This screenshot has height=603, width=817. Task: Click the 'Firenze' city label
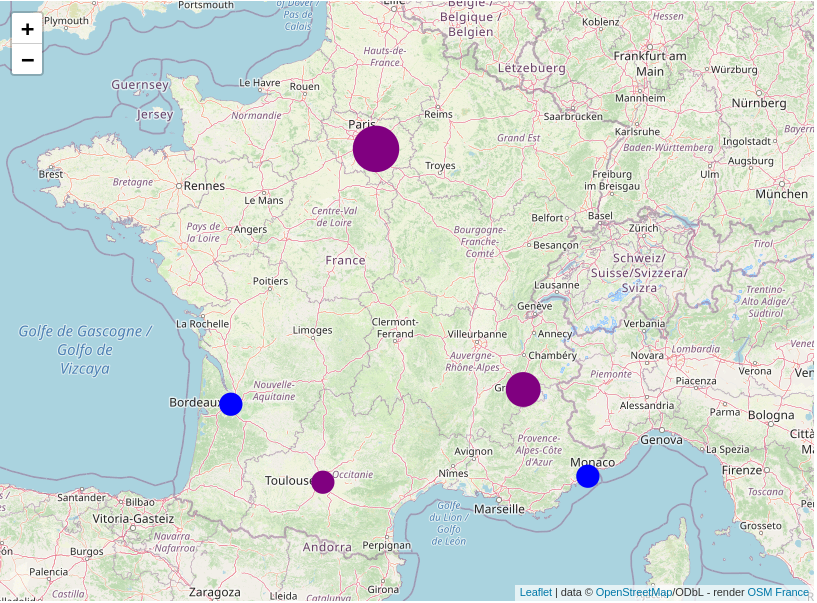[x=742, y=470]
